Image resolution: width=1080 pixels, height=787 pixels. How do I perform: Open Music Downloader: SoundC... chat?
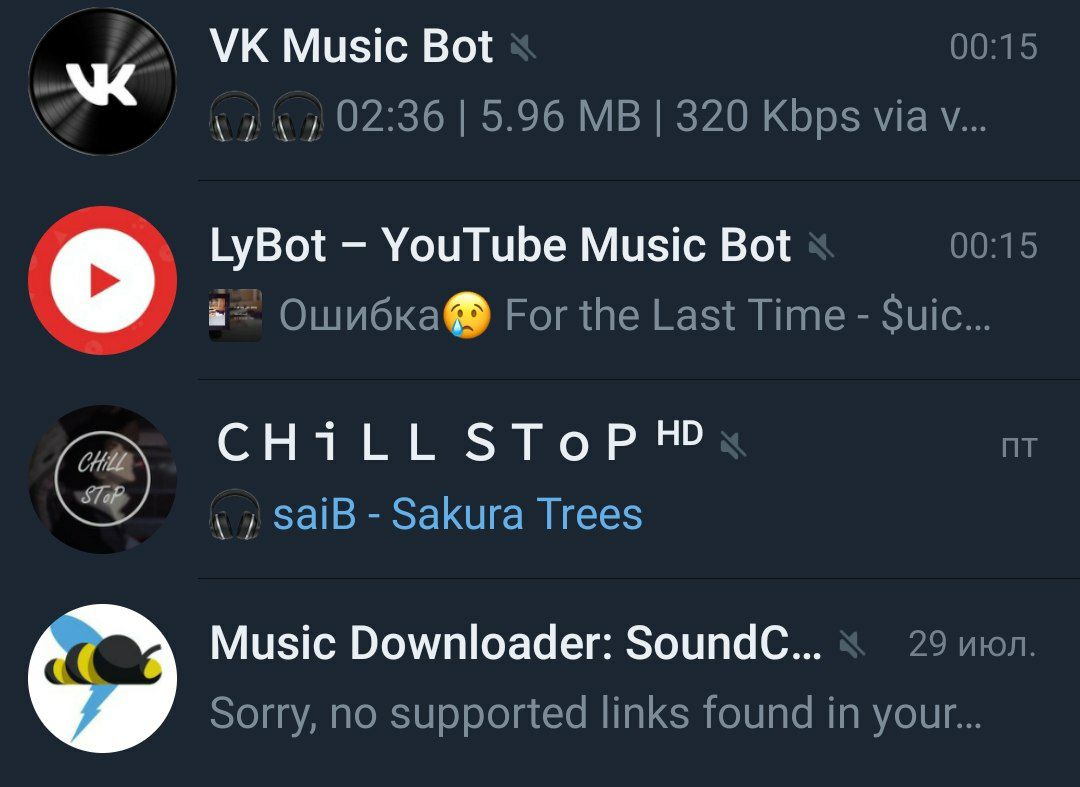click(x=515, y=644)
